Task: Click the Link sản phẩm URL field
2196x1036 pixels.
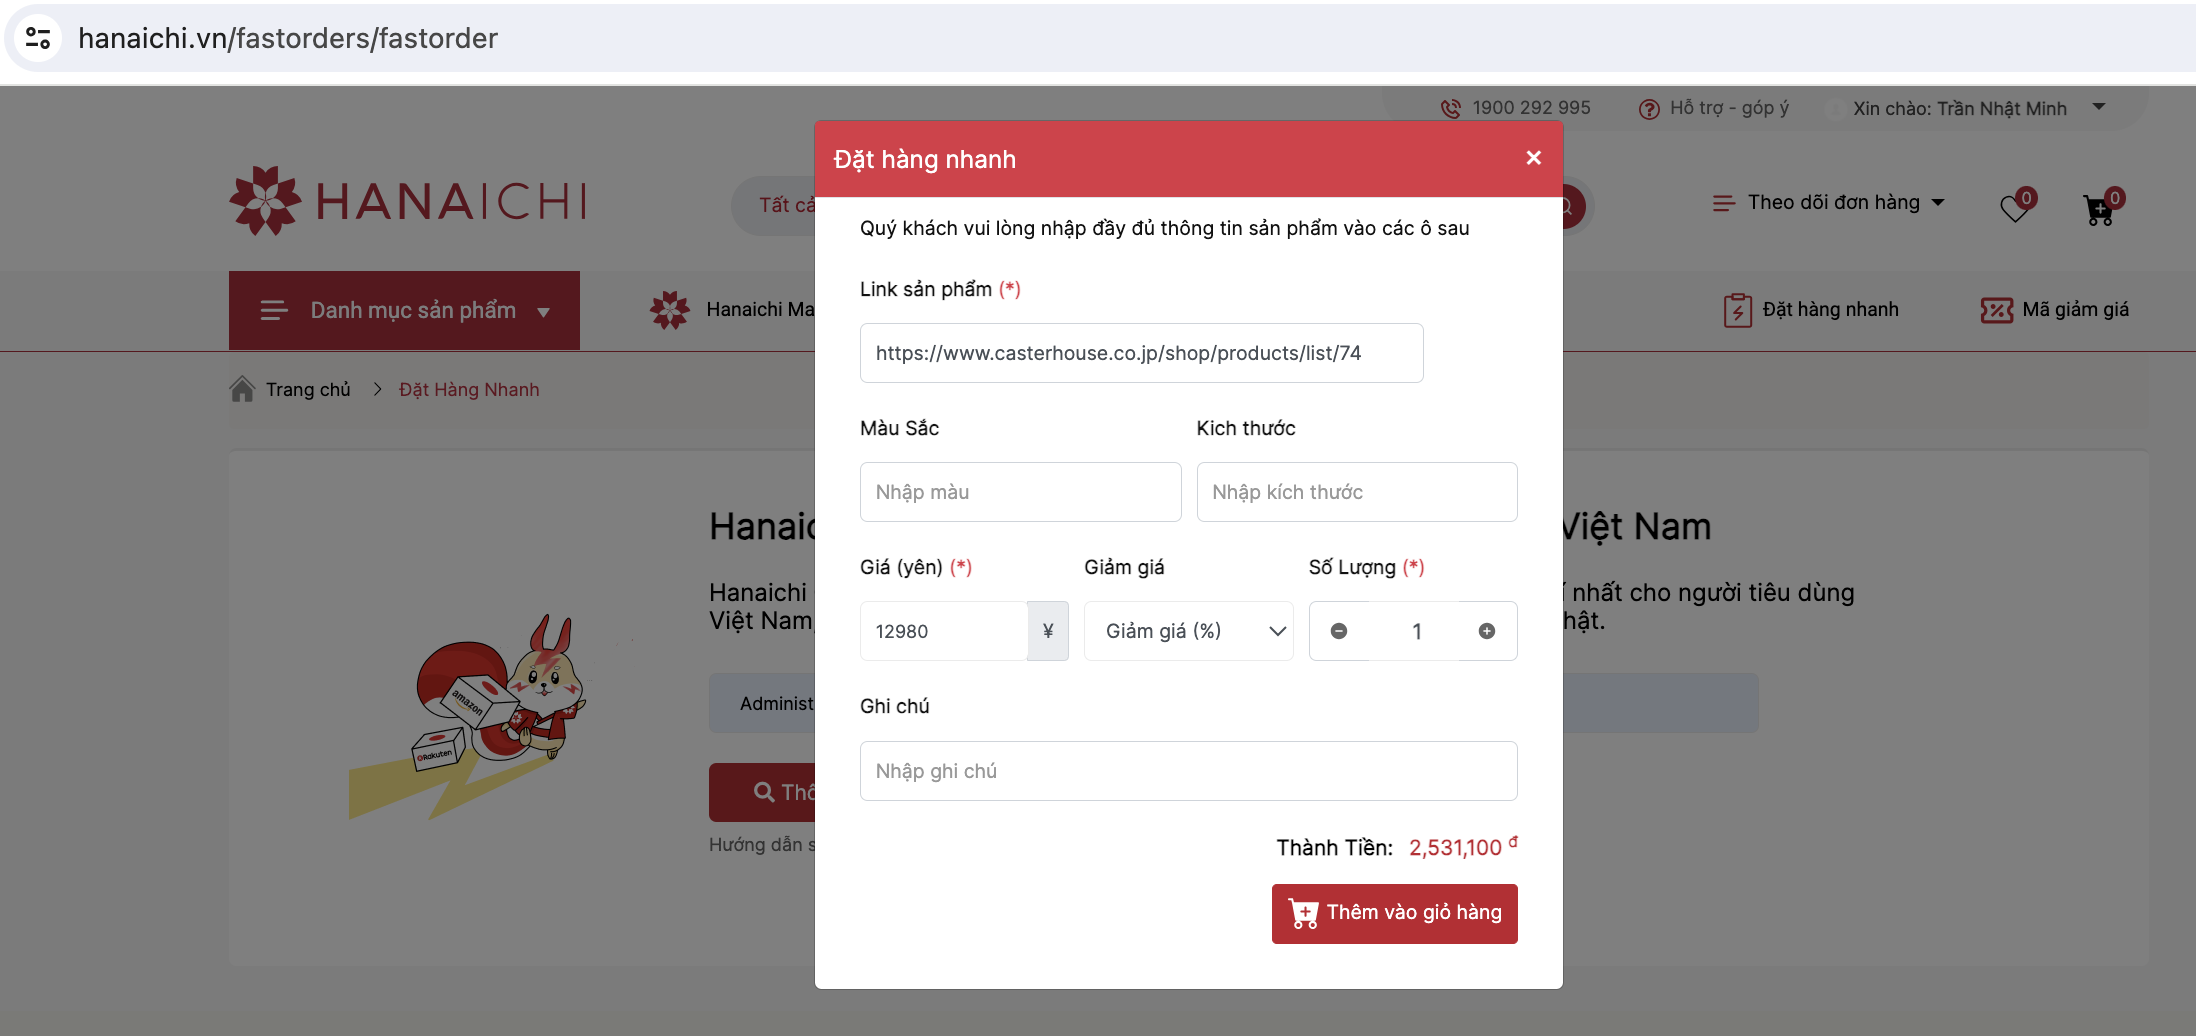Action: (x=1141, y=353)
